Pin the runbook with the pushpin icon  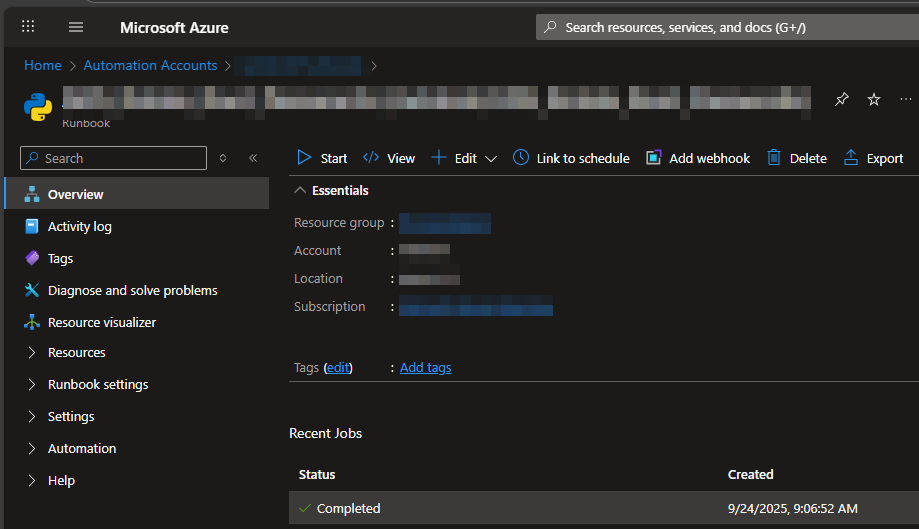[842, 99]
